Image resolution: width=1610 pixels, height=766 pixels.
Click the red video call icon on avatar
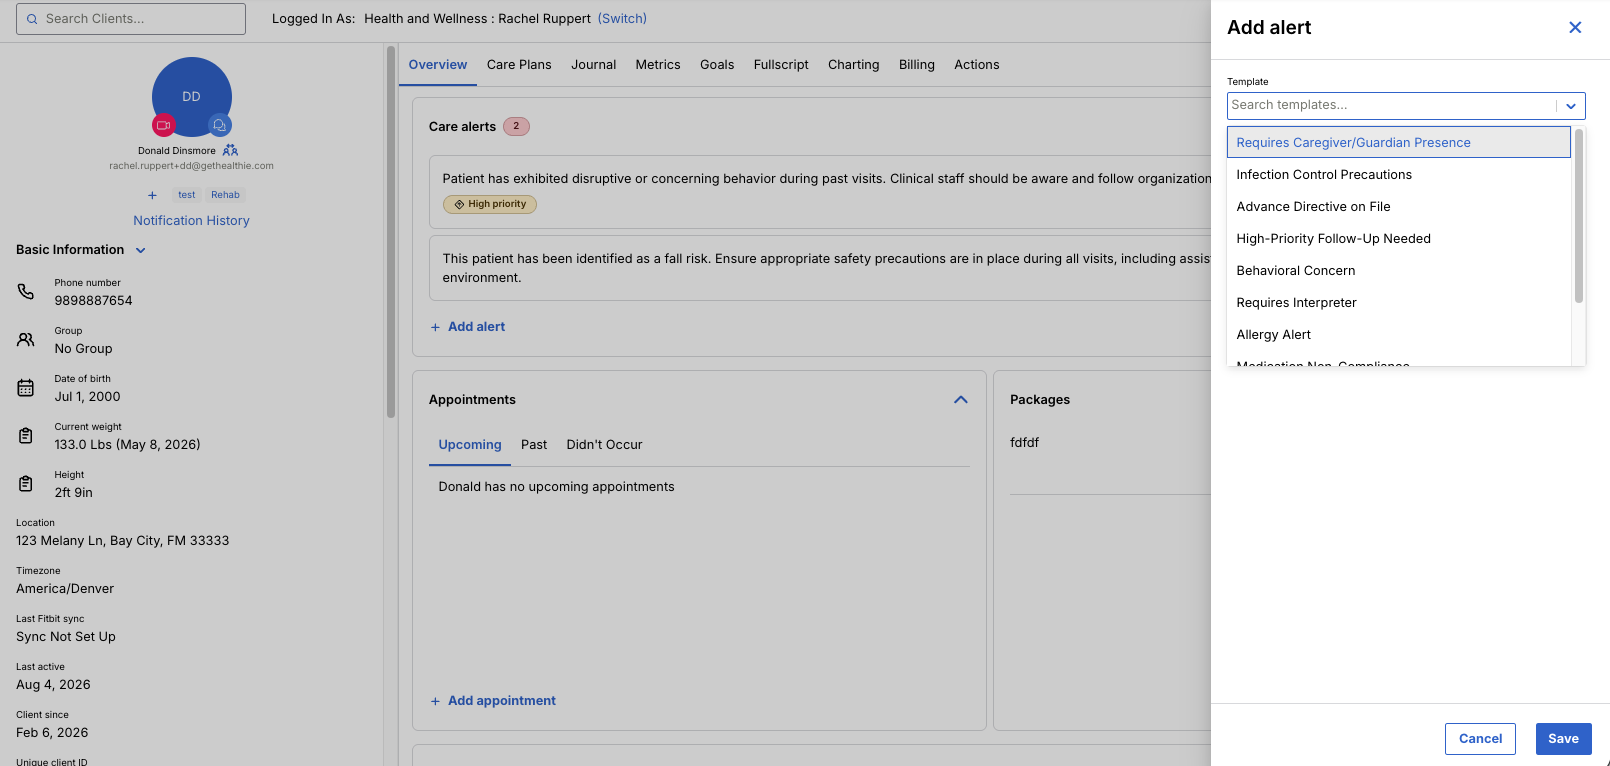164,125
